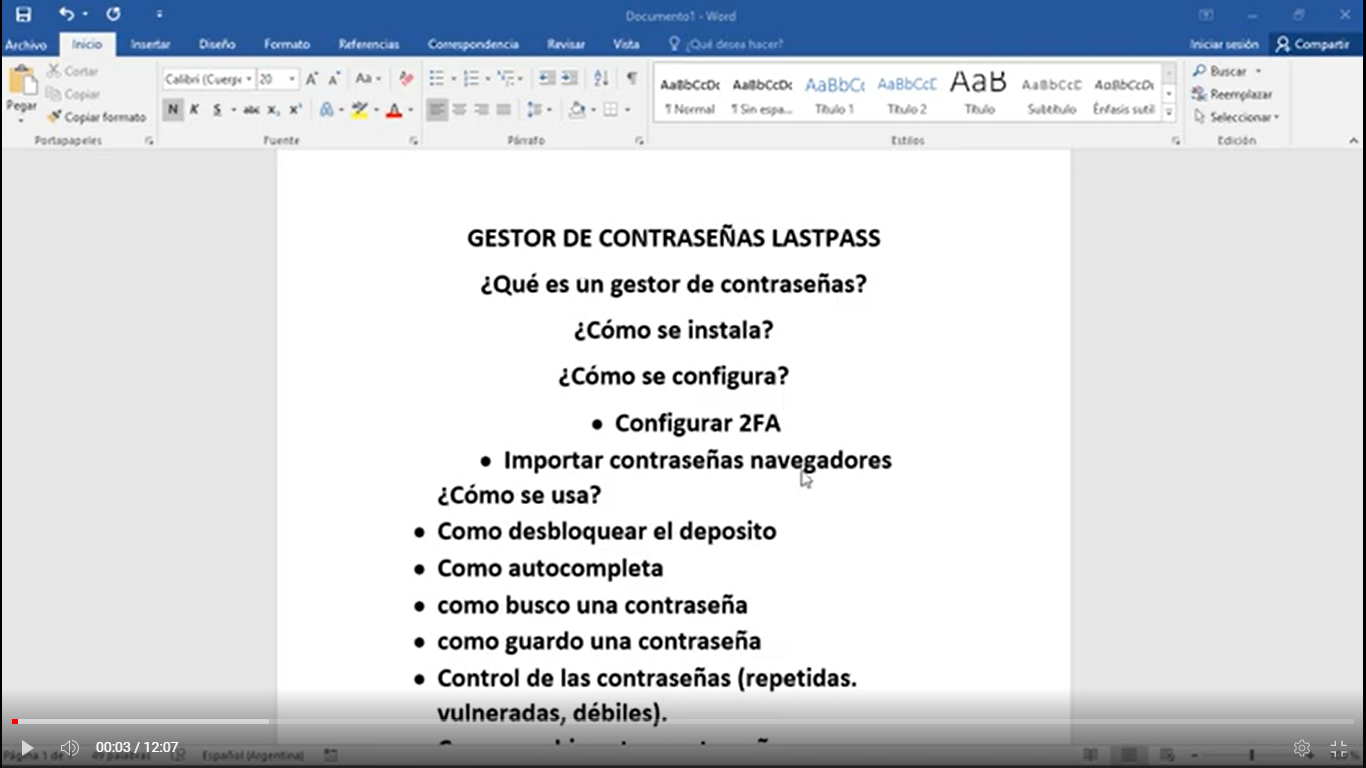Click the Compartir button
The width and height of the screenshot is (1366, 768).
click(1312, 44)
